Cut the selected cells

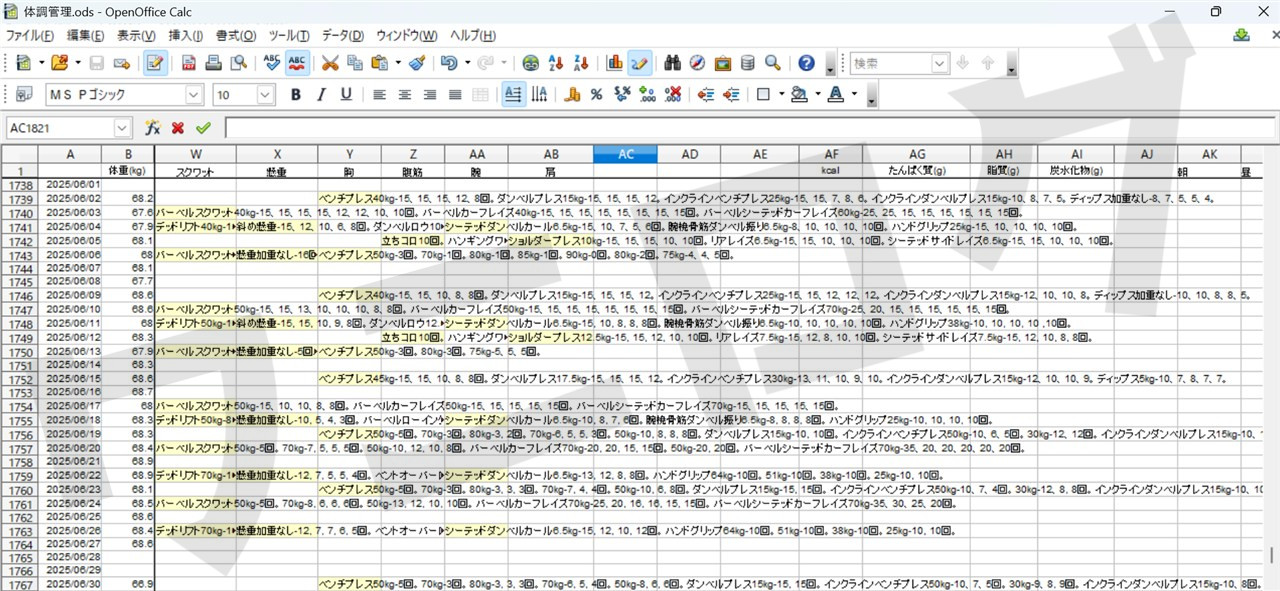click(330, 63)
